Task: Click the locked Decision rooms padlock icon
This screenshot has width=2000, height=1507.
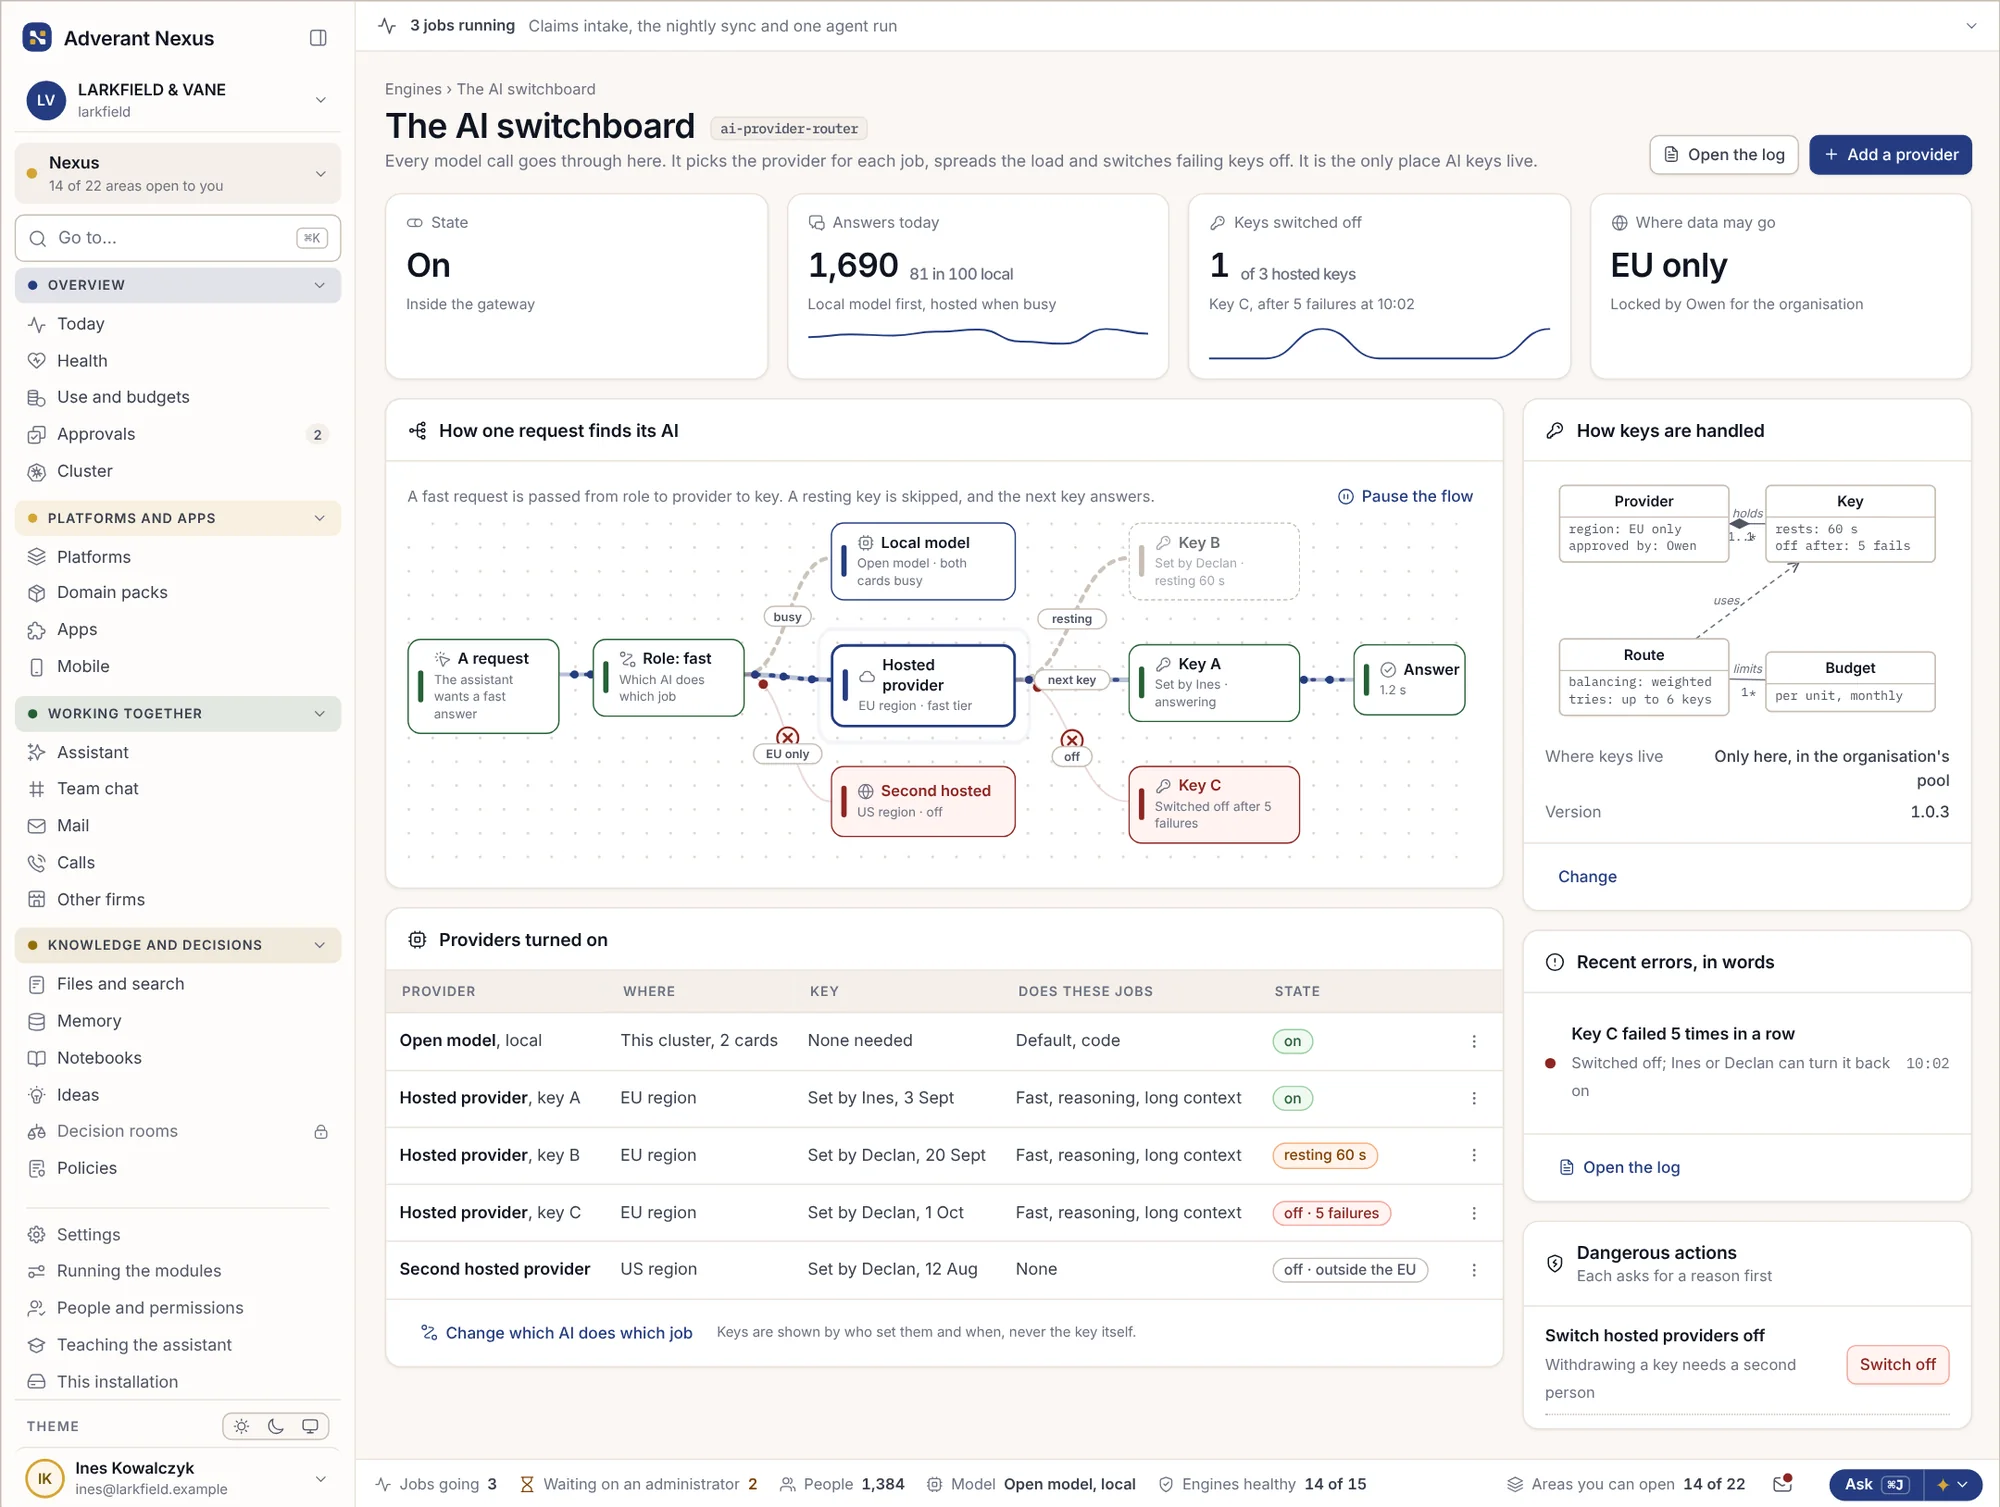Action: click(321, 1132)
